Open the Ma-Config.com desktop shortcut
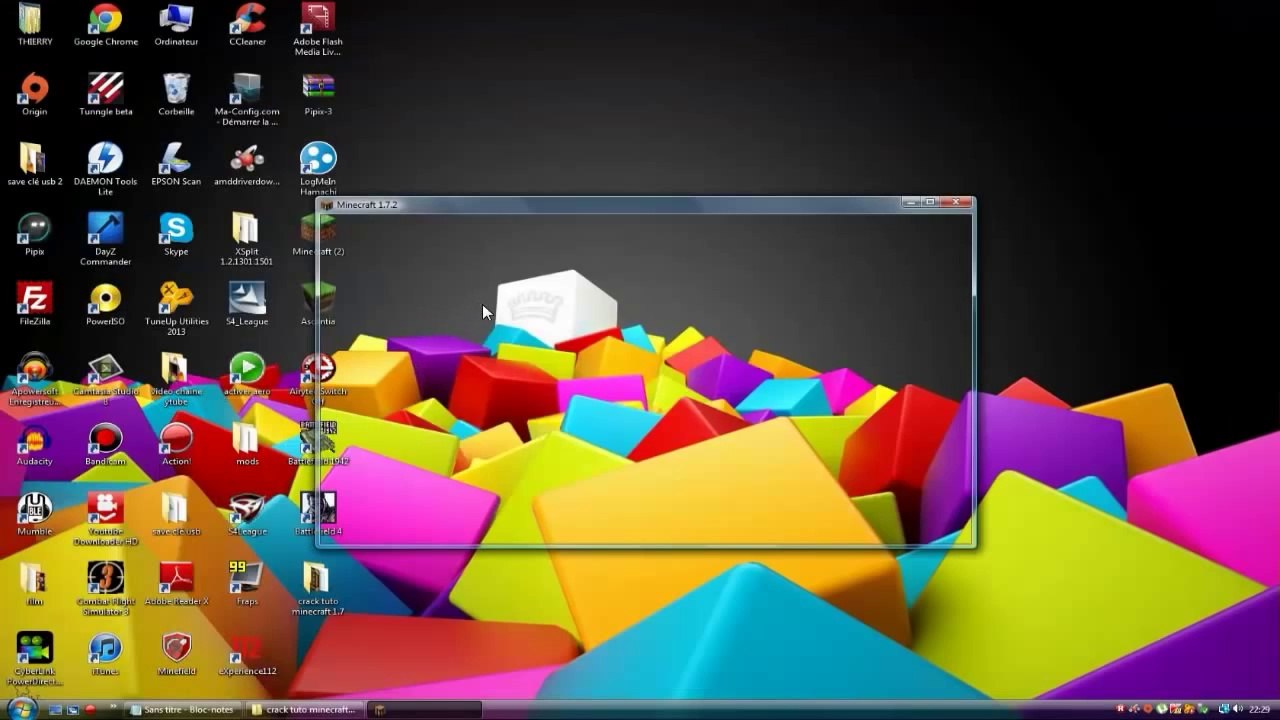 [247, 100]
